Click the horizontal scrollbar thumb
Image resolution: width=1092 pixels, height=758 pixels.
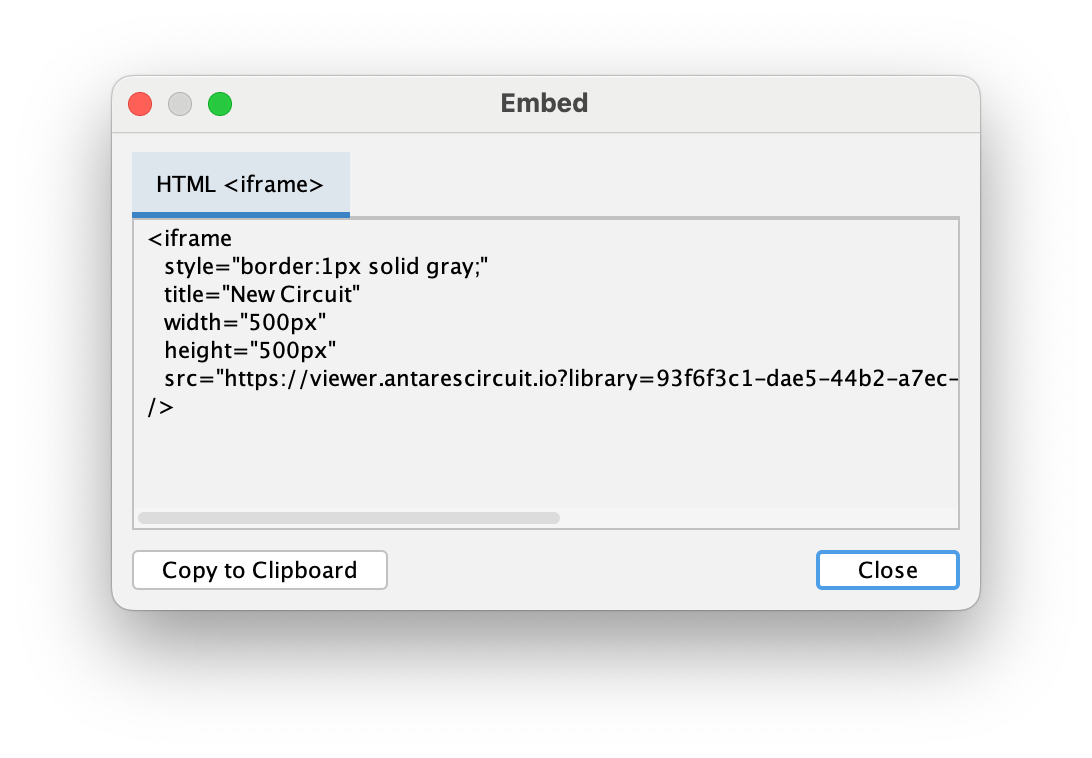(349, 518)
